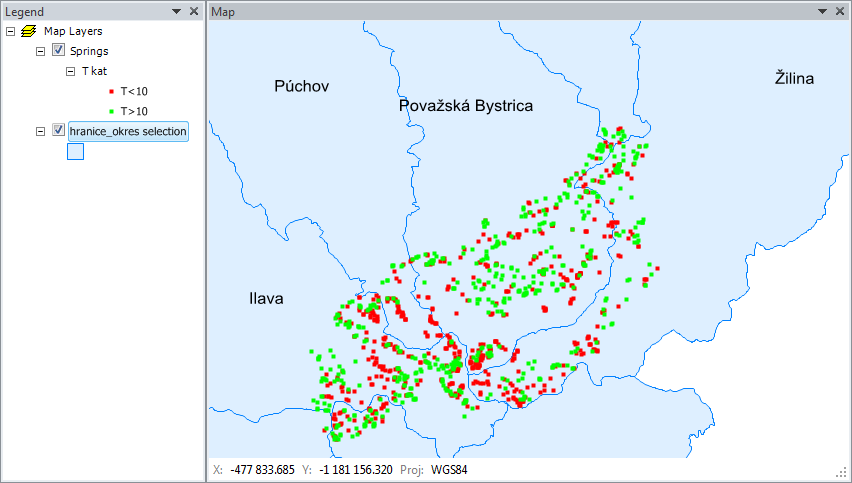Select the T>10 legend label
This screenshot has width=852, height=483.
(x=134, y=111)
